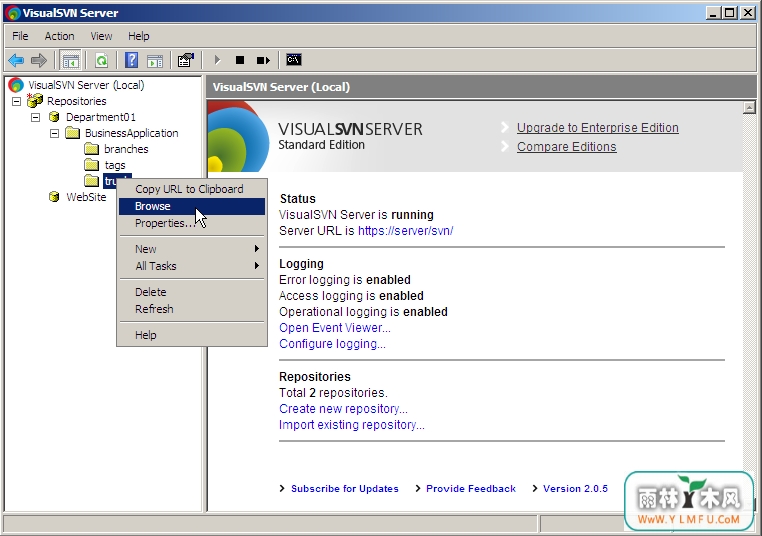Click the Start service play icon
The width and height of the screenshot is (762, 536).
click(217, 60)
